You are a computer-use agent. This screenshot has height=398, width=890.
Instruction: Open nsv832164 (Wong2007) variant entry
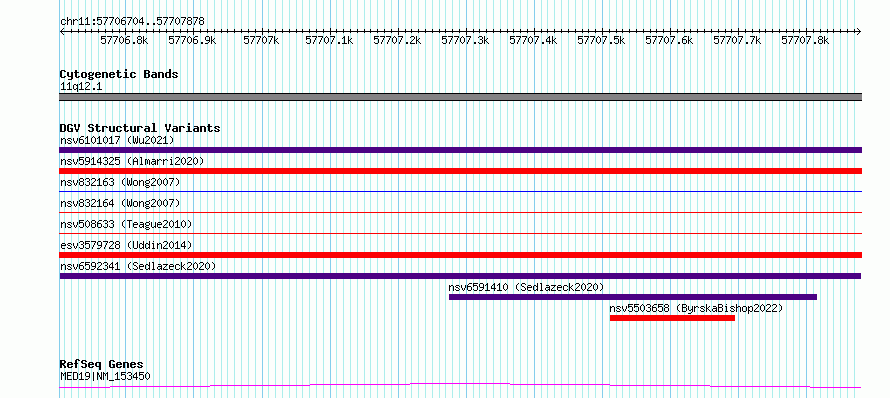(x=120, y=203)
